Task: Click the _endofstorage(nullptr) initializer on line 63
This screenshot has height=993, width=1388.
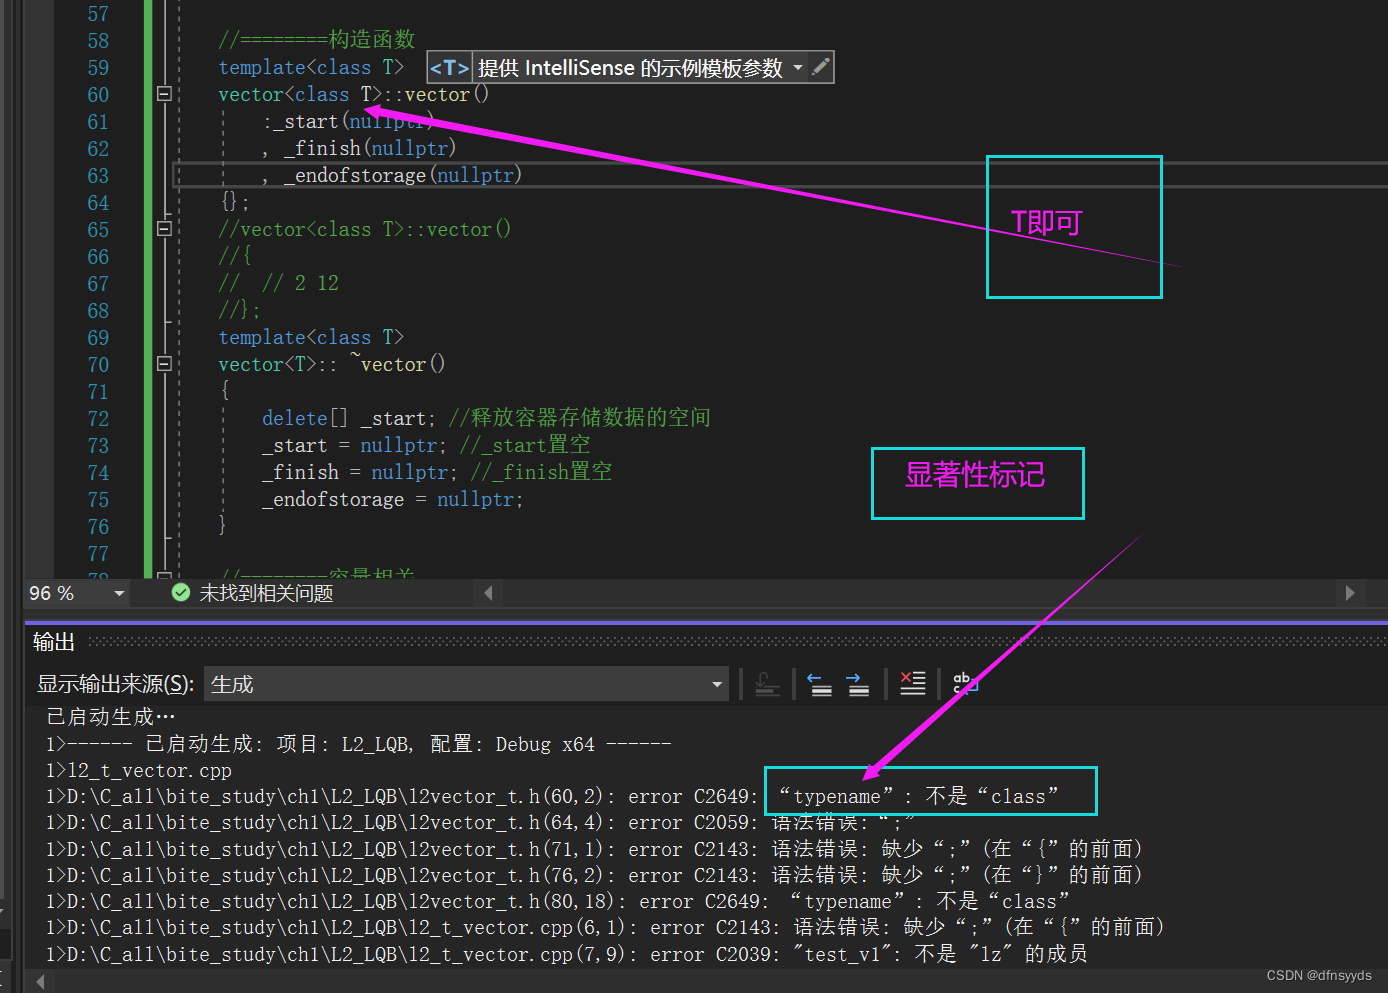Action: [403, 175]
